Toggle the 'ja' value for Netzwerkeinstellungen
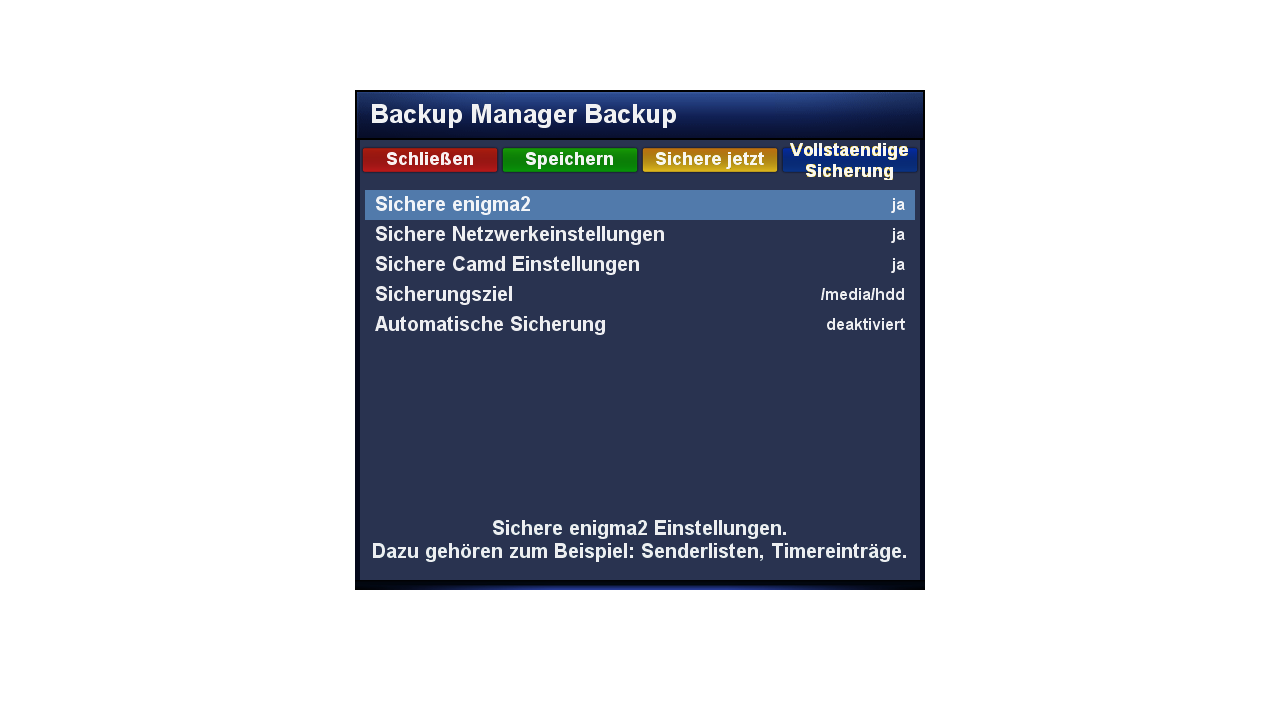Image resolution: width=1280 pixels, height=720 pixels. [898, 235]
